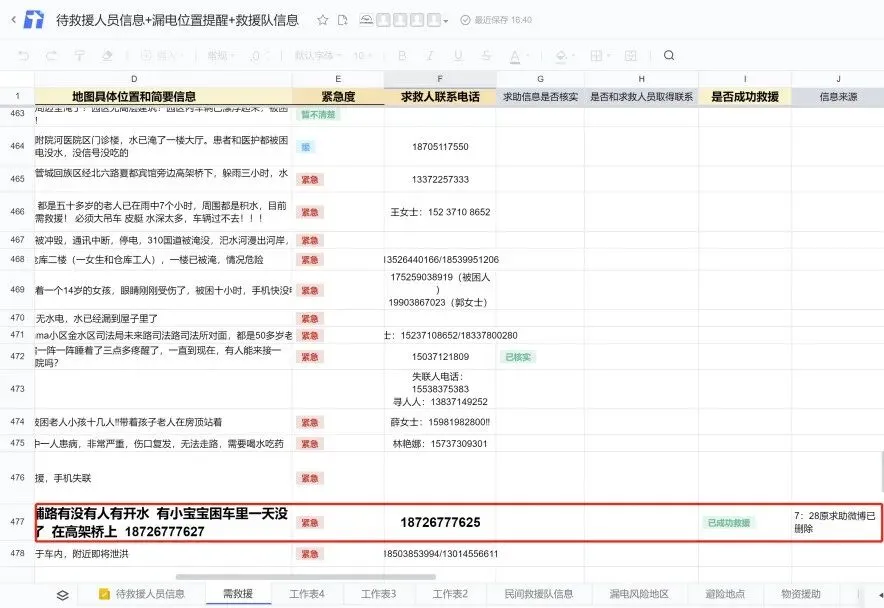
Task: Toggle bold formatting
Action: 402,55
